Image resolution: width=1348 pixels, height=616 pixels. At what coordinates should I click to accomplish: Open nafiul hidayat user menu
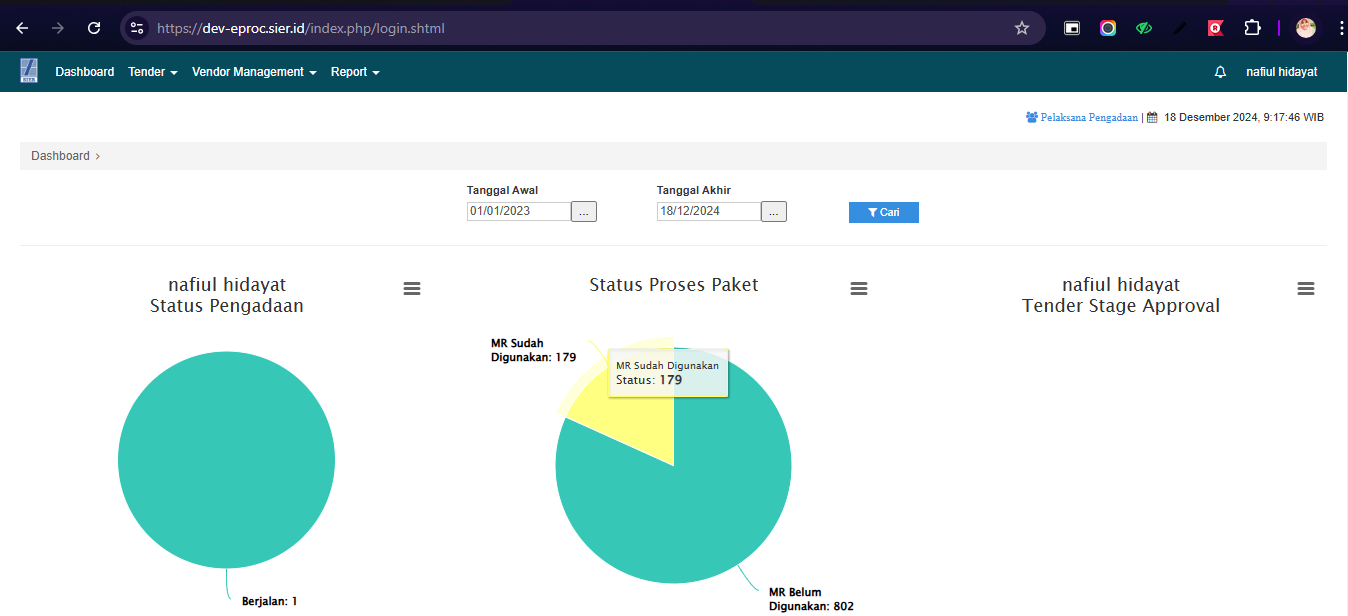coord(1281,72)
